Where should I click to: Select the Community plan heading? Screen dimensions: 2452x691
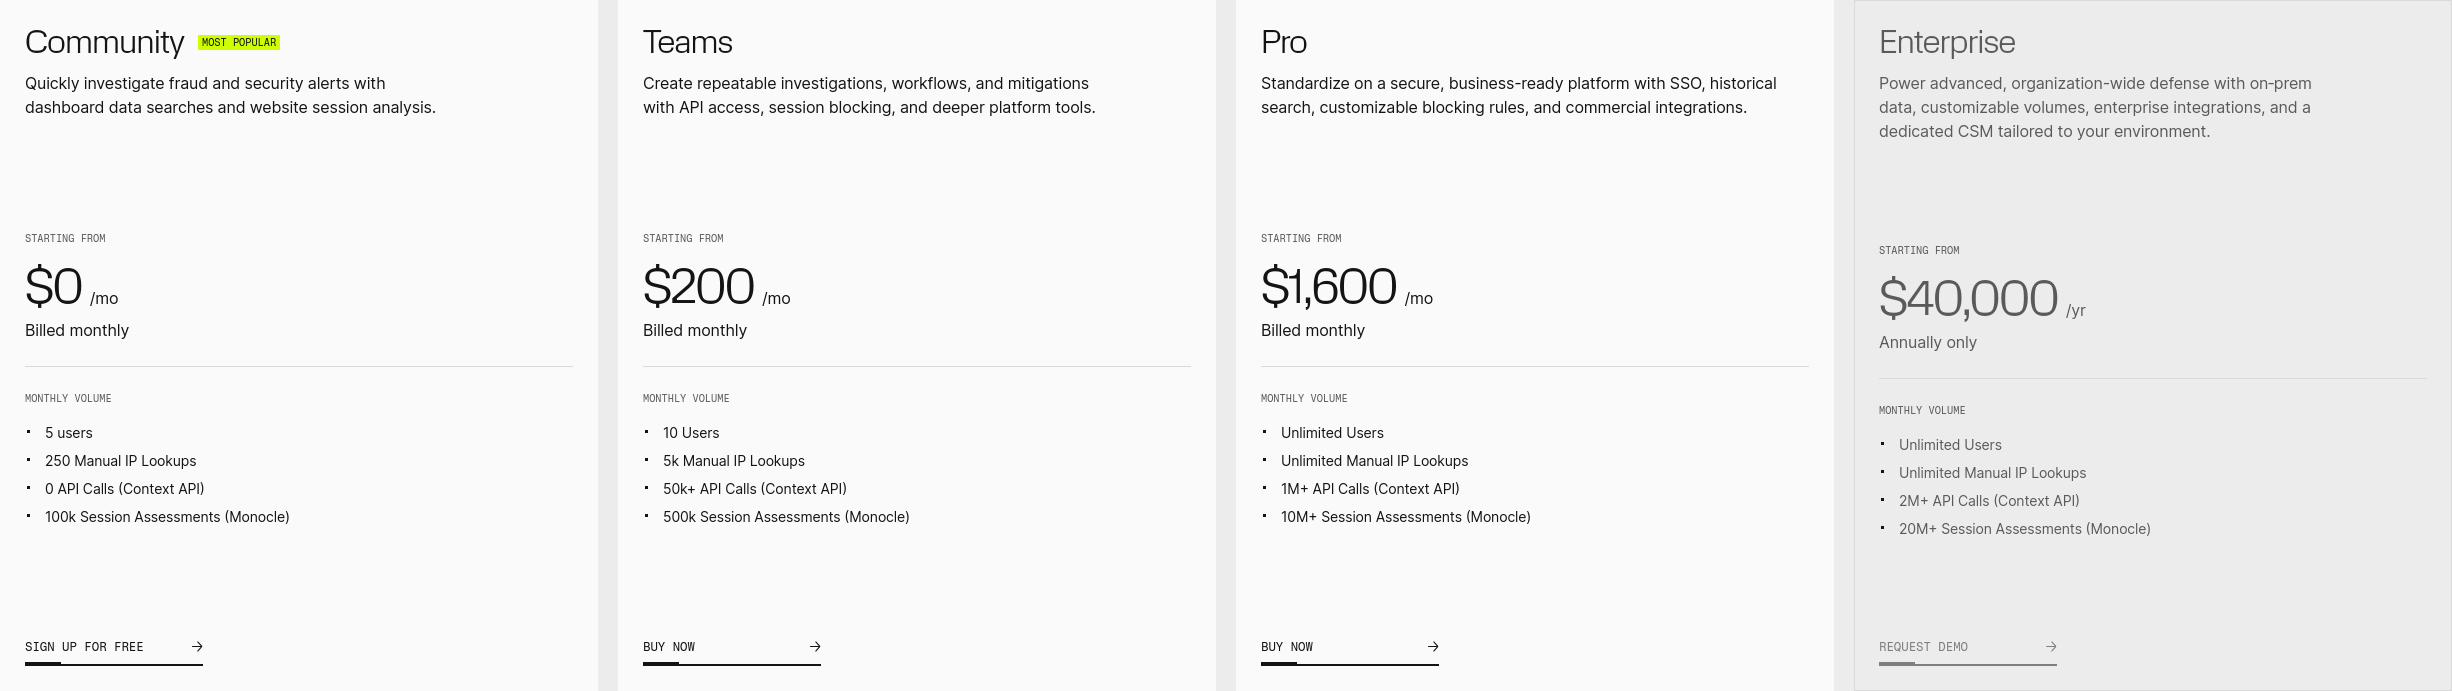coord(104,42)
